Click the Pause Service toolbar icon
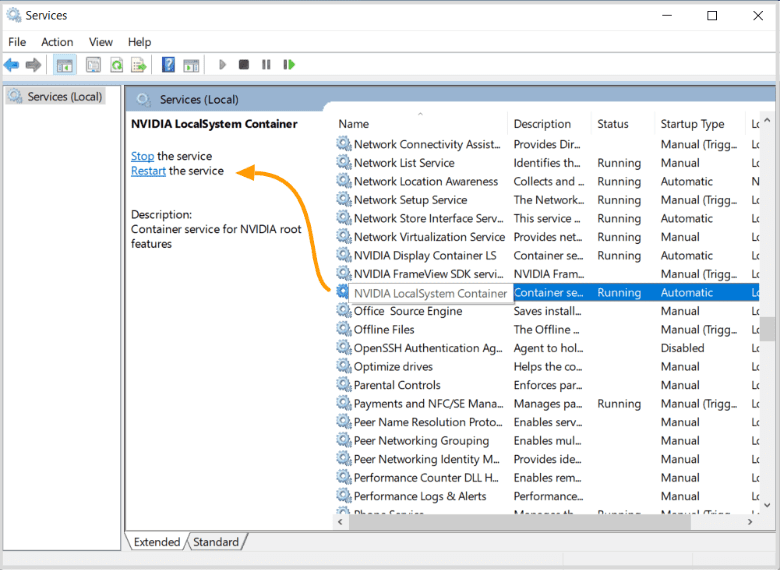The height and width of the screenshot is (570, 780). point(266,65)
